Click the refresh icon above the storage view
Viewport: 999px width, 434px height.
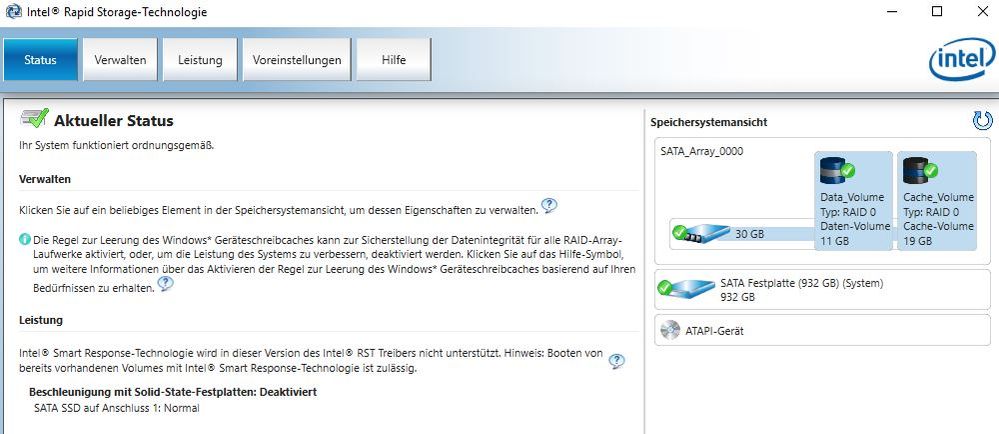[x=982, y=121]
